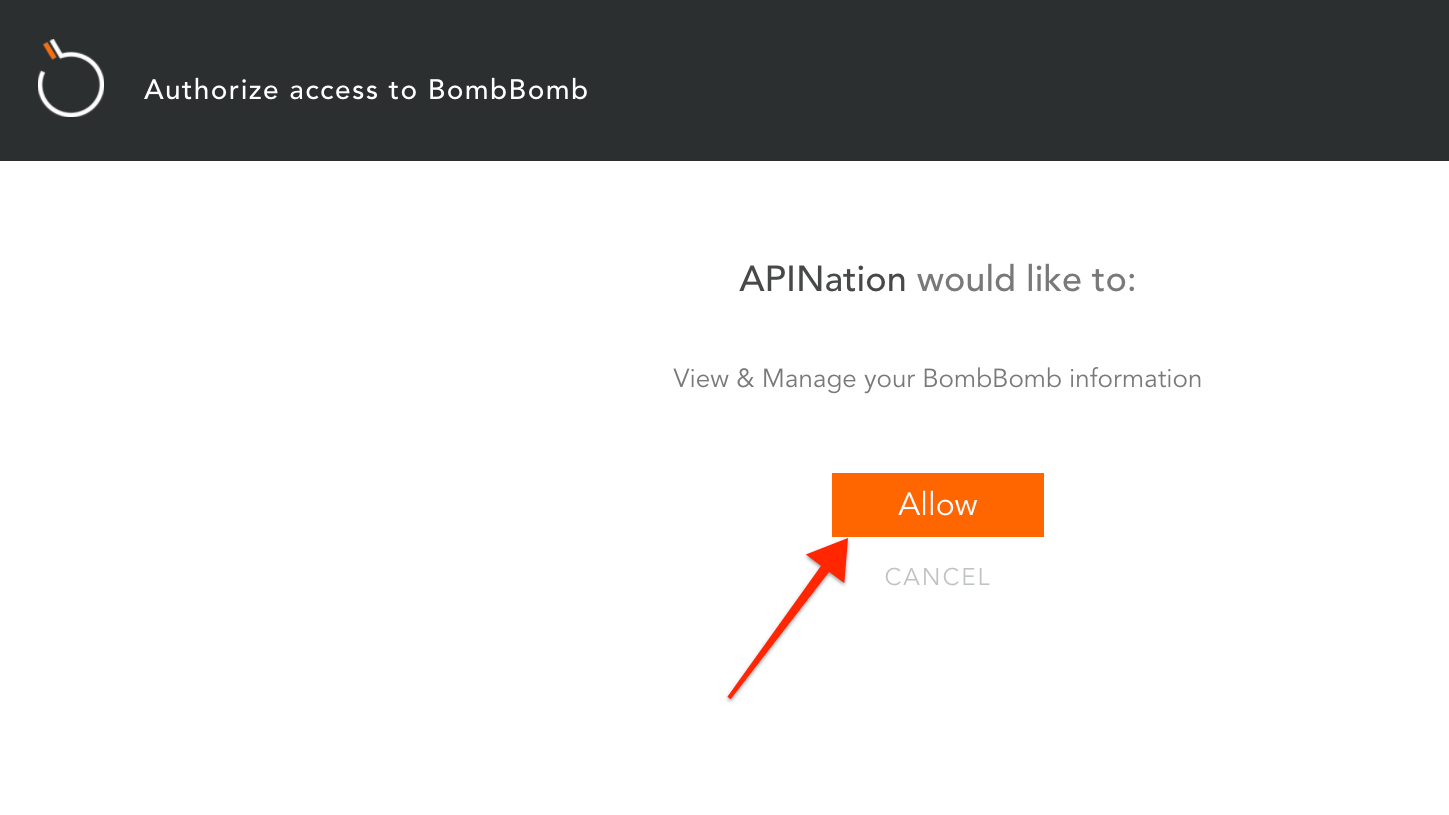Viewport: 1449px width, 815px height.
Task: Click the word 'Authorize' in the header
Action: (211, 90)
